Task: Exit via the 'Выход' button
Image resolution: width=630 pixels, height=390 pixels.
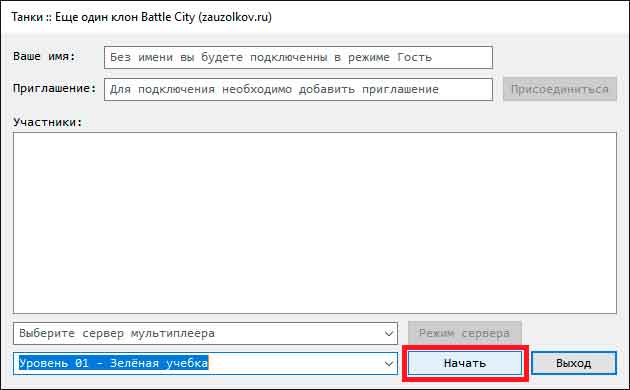Action: pos(574,363)
